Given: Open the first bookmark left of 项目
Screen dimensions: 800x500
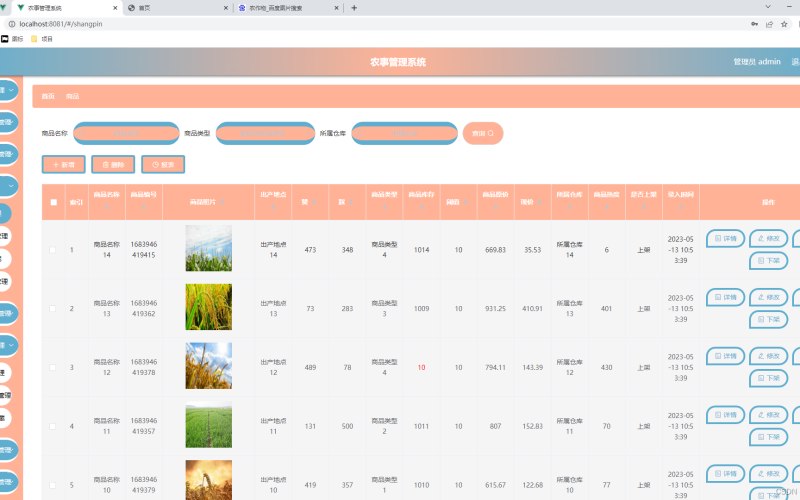Looking at the screenshot, I should click(12, 39).
